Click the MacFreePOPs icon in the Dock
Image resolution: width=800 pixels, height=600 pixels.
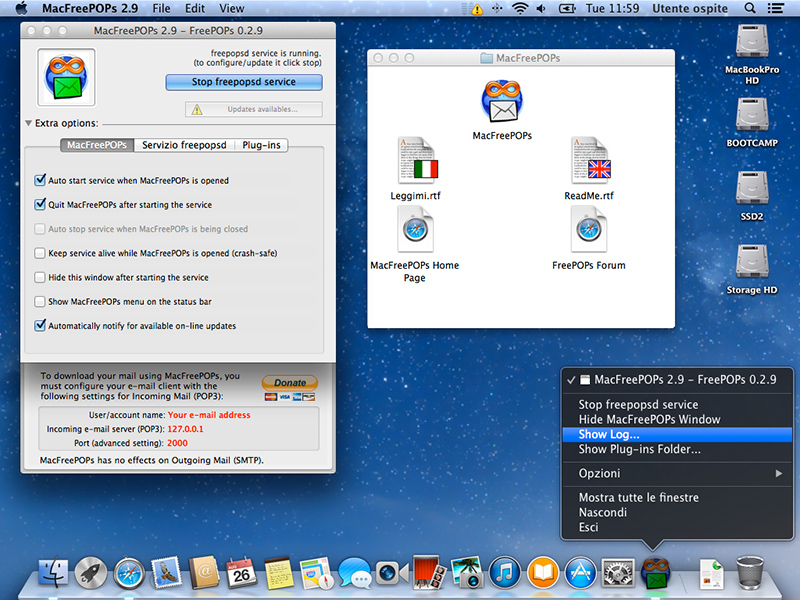click(x=656, y=573)
